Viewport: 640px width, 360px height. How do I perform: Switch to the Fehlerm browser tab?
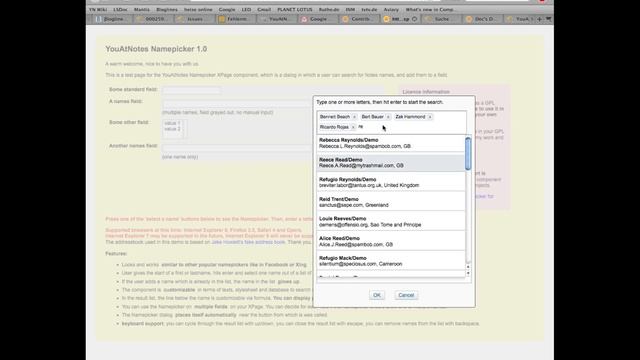235,19
